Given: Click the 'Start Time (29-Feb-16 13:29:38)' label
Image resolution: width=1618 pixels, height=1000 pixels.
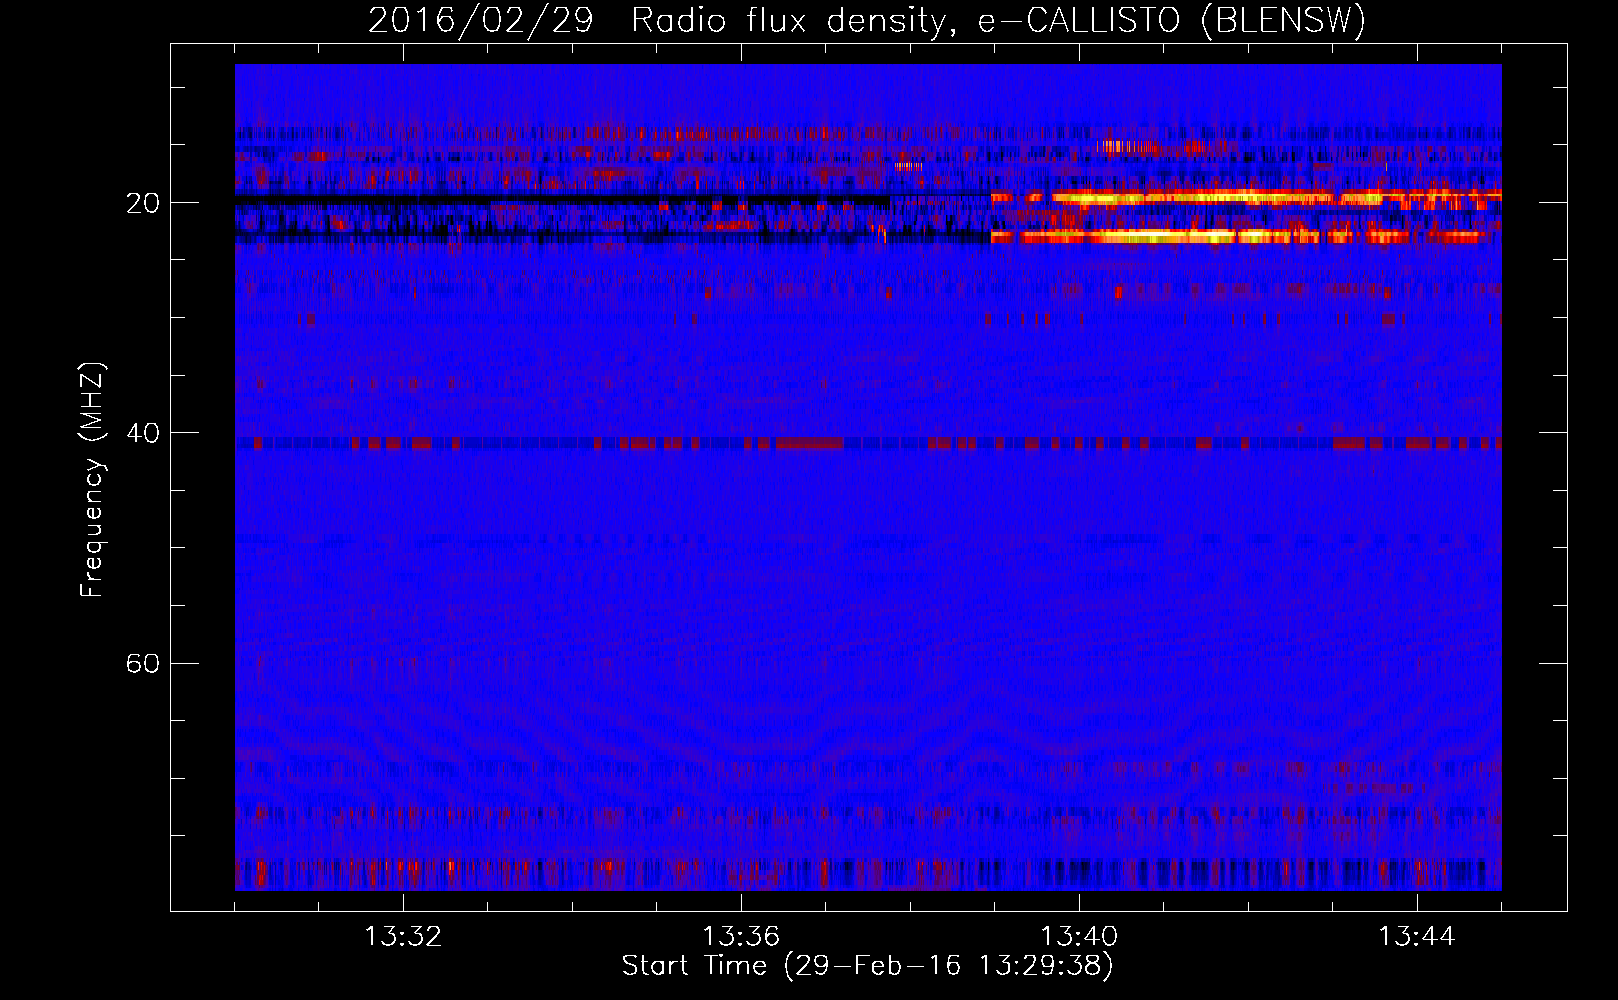Looking at the screenshot, I should point(867,966).
